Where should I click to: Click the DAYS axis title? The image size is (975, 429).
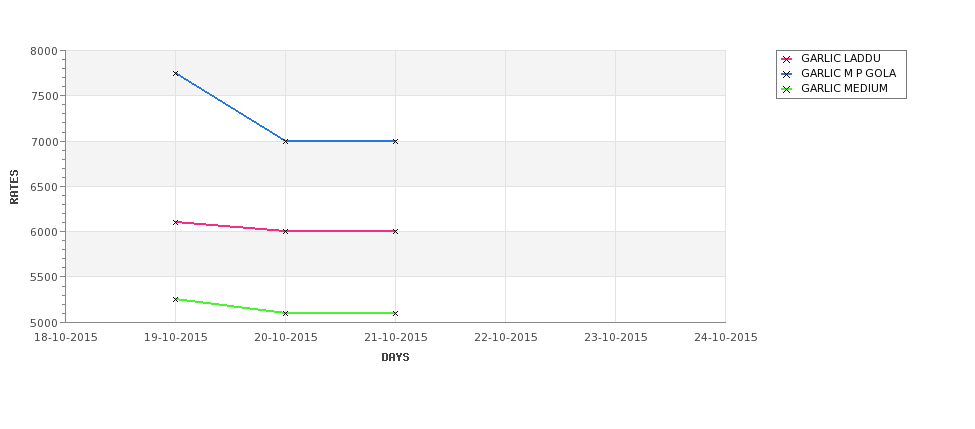tap(395, 358)
